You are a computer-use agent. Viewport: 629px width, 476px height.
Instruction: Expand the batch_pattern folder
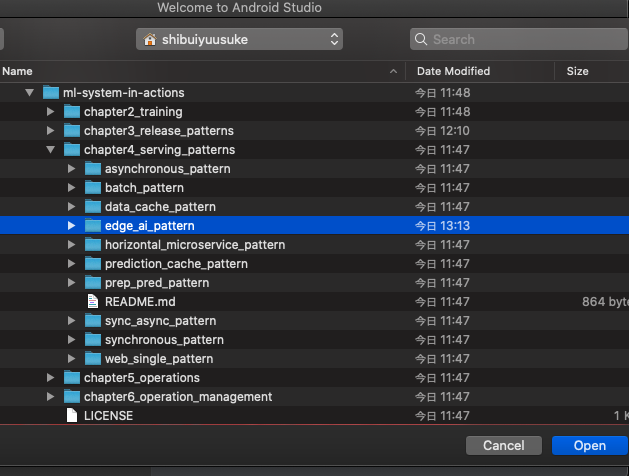(x=71, y=188)
